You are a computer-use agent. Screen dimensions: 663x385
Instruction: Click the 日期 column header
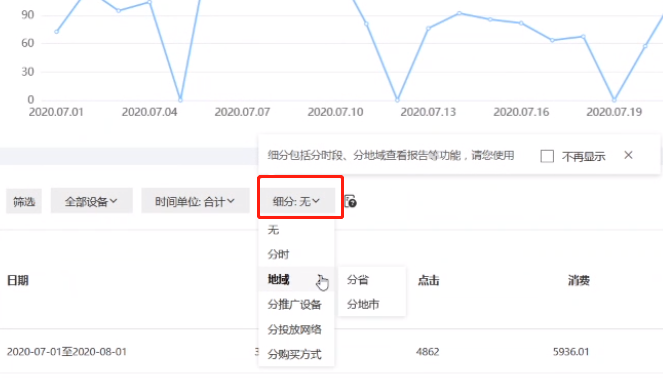click(x=18, y=280)
